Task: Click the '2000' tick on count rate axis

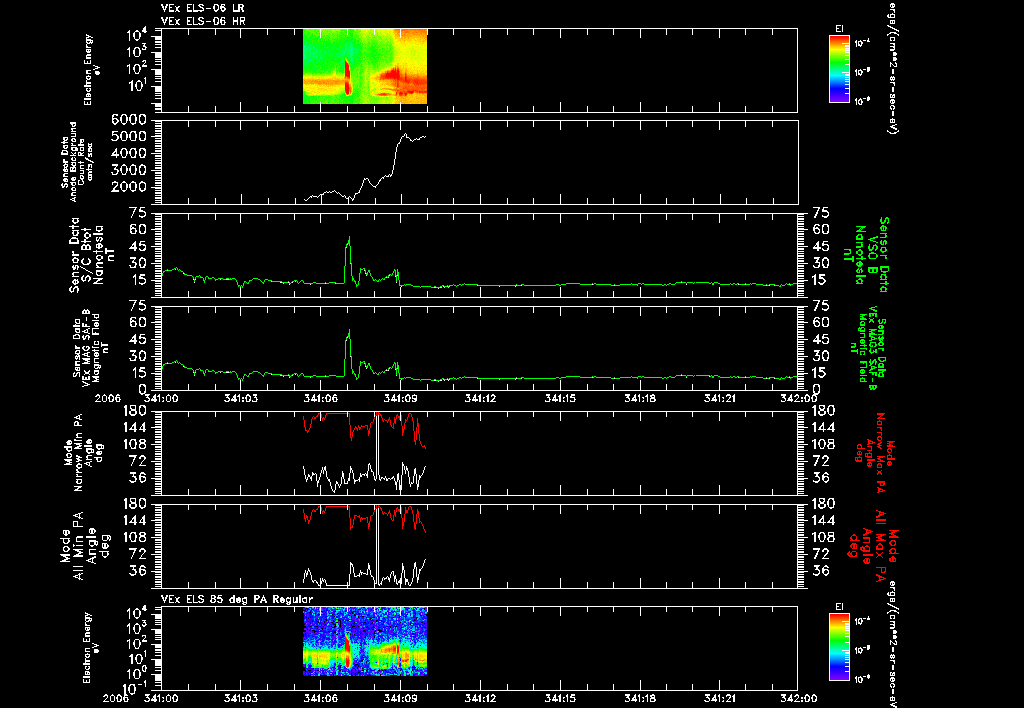Action: (x=129, y=188)
